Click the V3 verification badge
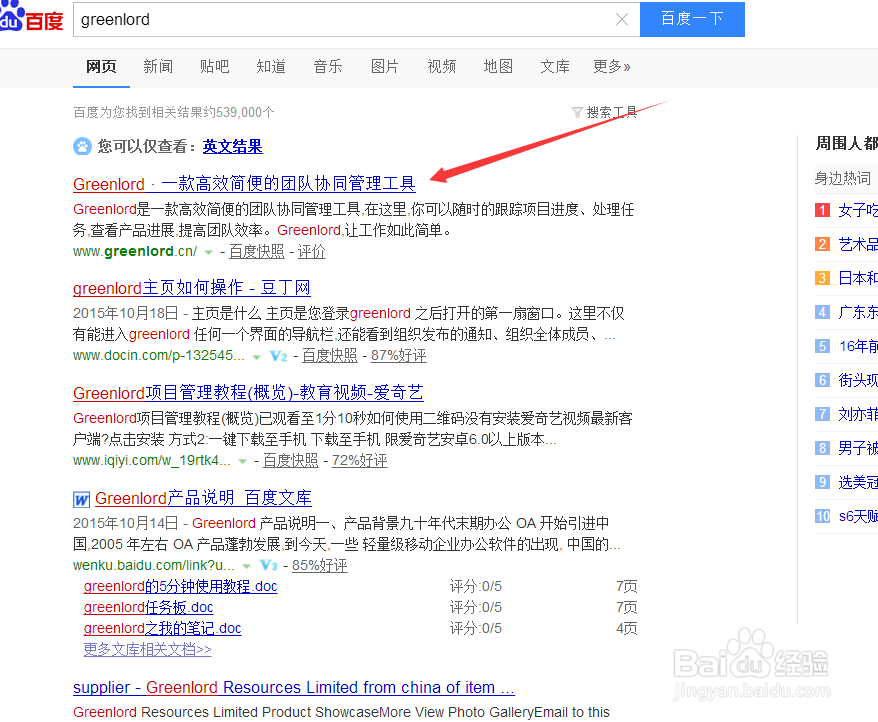878x722 pixels. click(x=268, y=566)
